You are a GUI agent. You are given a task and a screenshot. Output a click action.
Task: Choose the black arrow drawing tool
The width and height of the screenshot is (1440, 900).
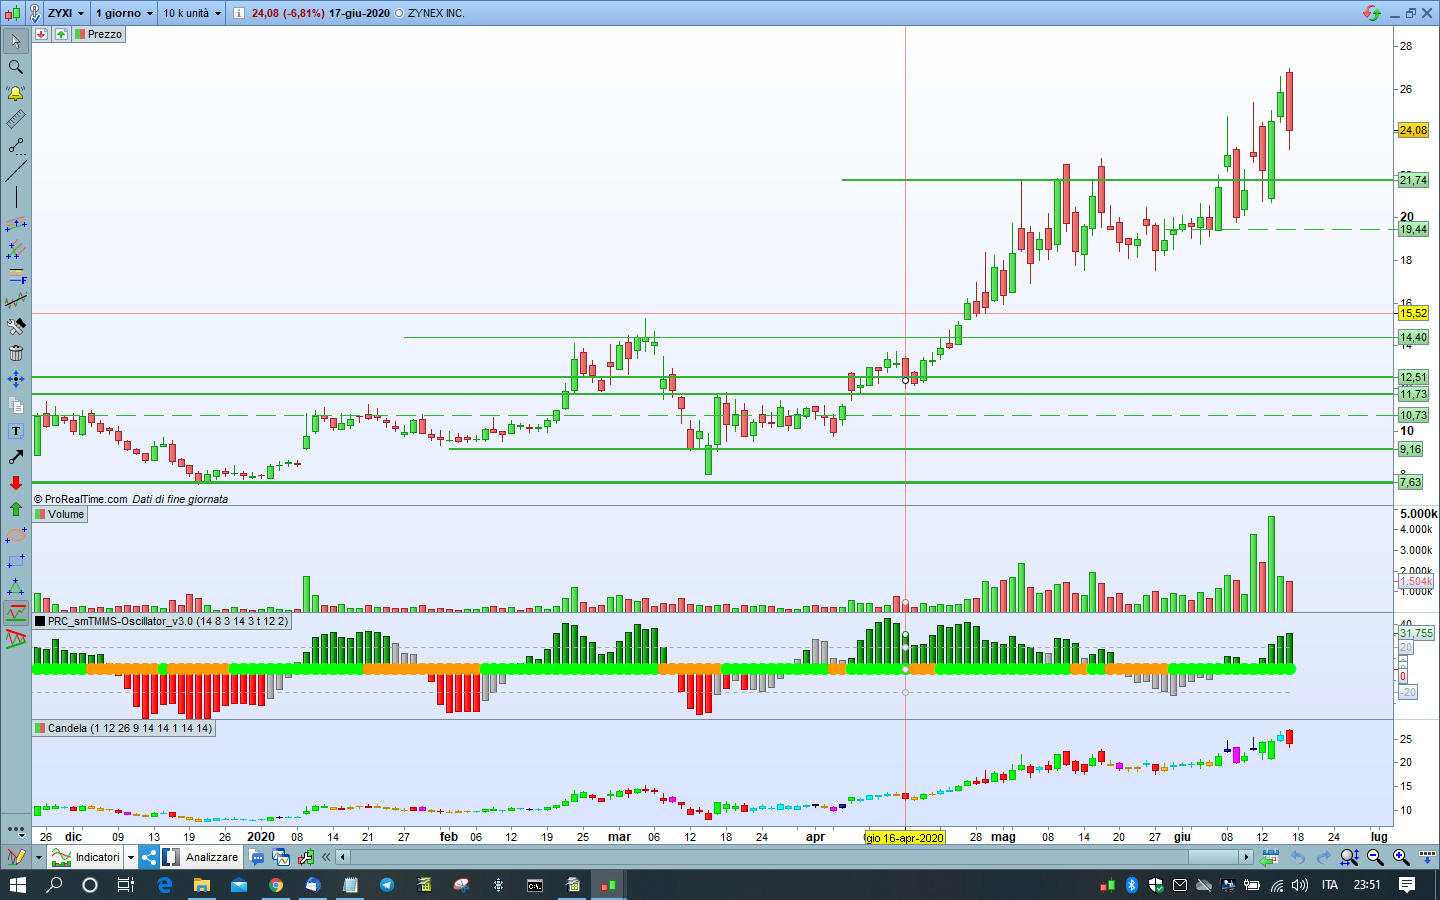click(15, 457)
